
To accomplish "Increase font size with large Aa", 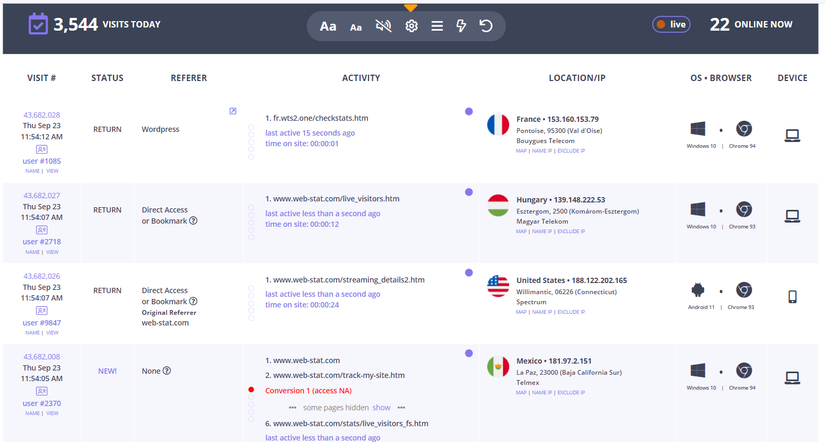I will pyautogui.click(x=328, y=26).
